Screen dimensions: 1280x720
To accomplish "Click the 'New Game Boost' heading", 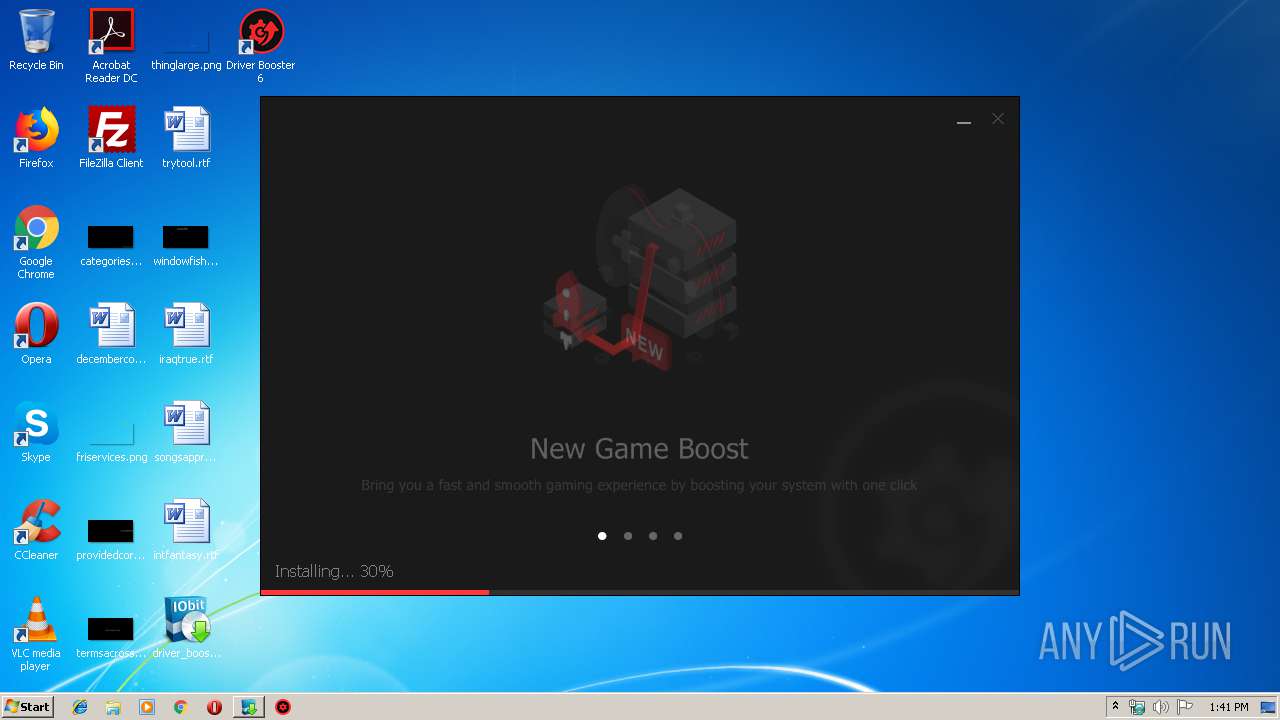I will point(639,449).
